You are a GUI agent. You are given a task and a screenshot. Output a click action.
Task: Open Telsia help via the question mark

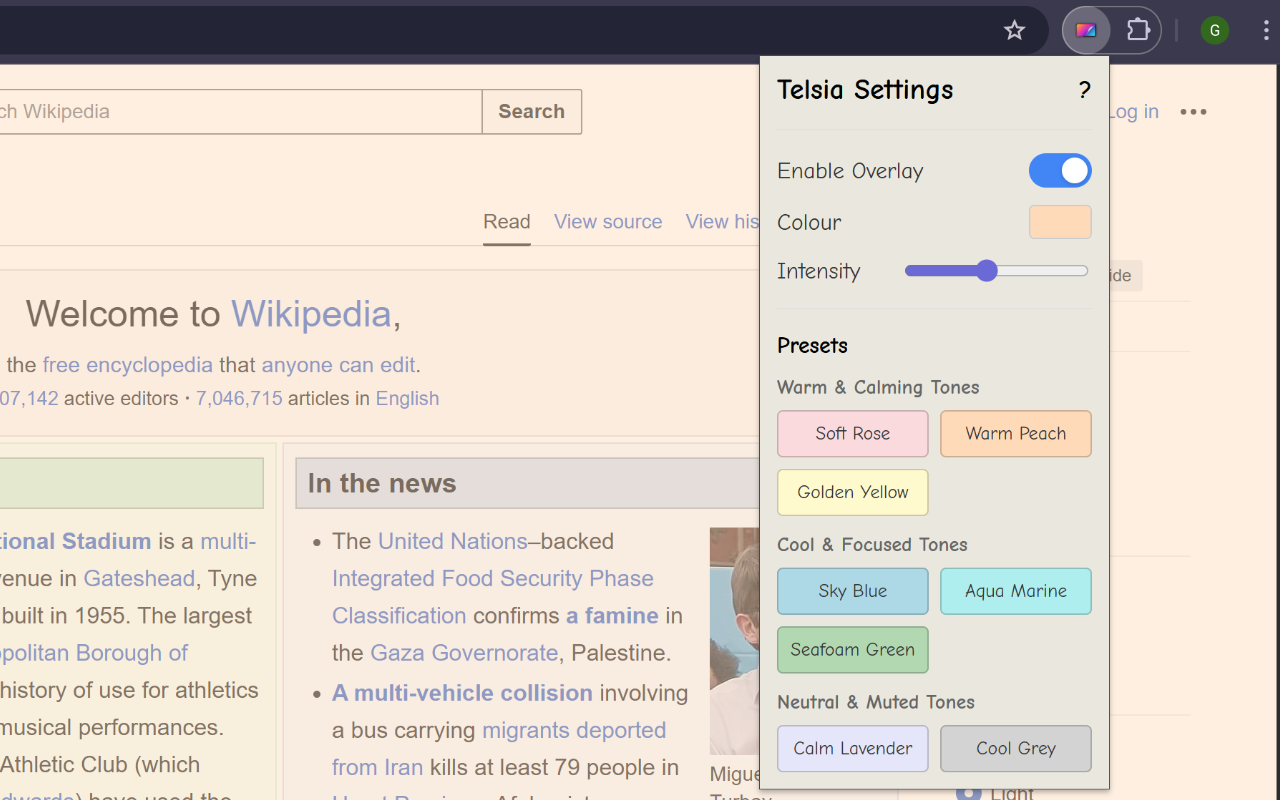click(1084, 90)
